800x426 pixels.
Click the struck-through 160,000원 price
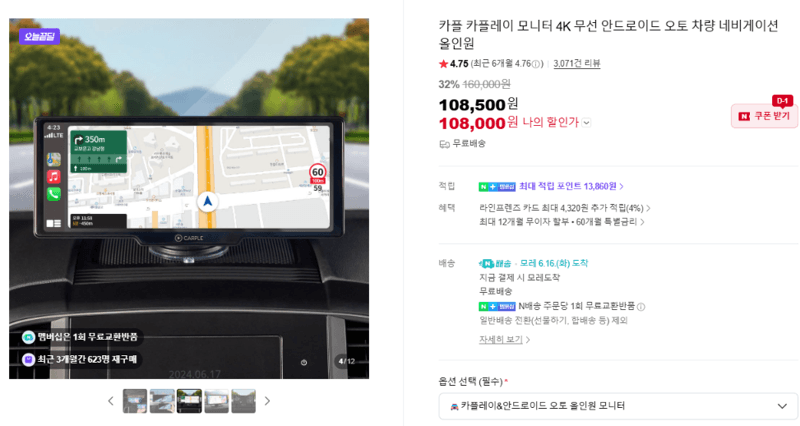coord(486,84)
